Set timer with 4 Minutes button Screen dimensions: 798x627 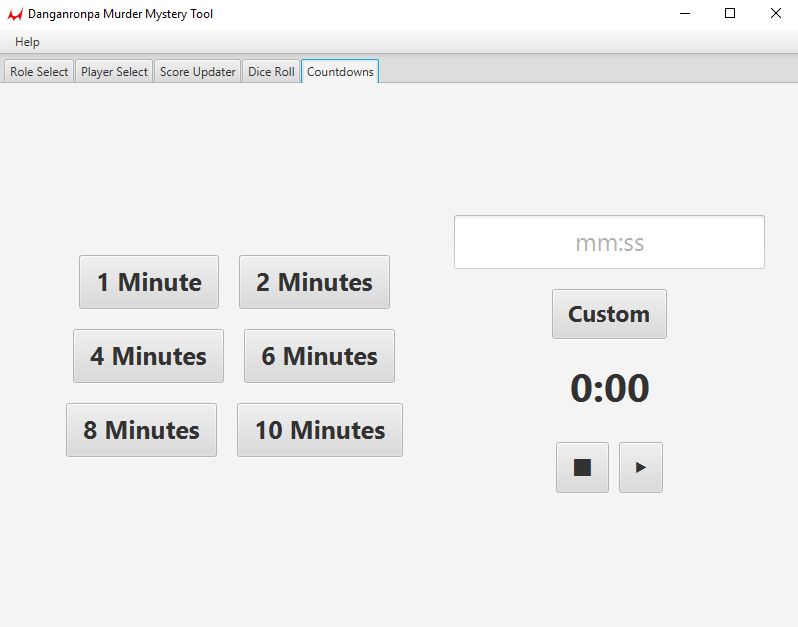pyautogui.click(x=149, y=356)
